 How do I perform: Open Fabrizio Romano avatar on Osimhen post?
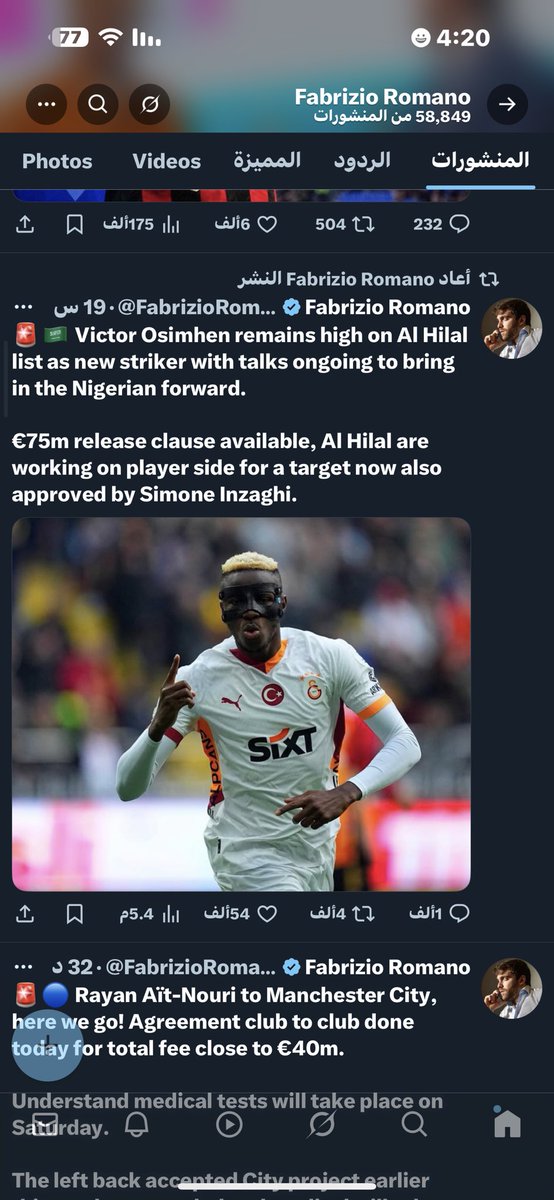click(x=511, y=329)
